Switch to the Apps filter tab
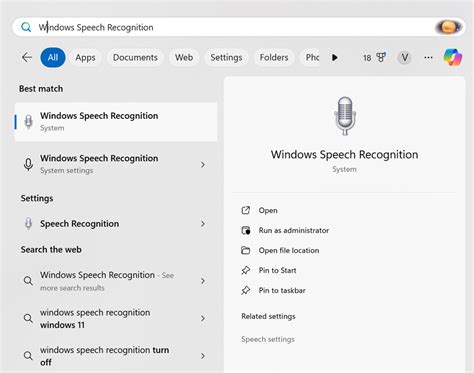The image size is (474, 373). [85, 57]
